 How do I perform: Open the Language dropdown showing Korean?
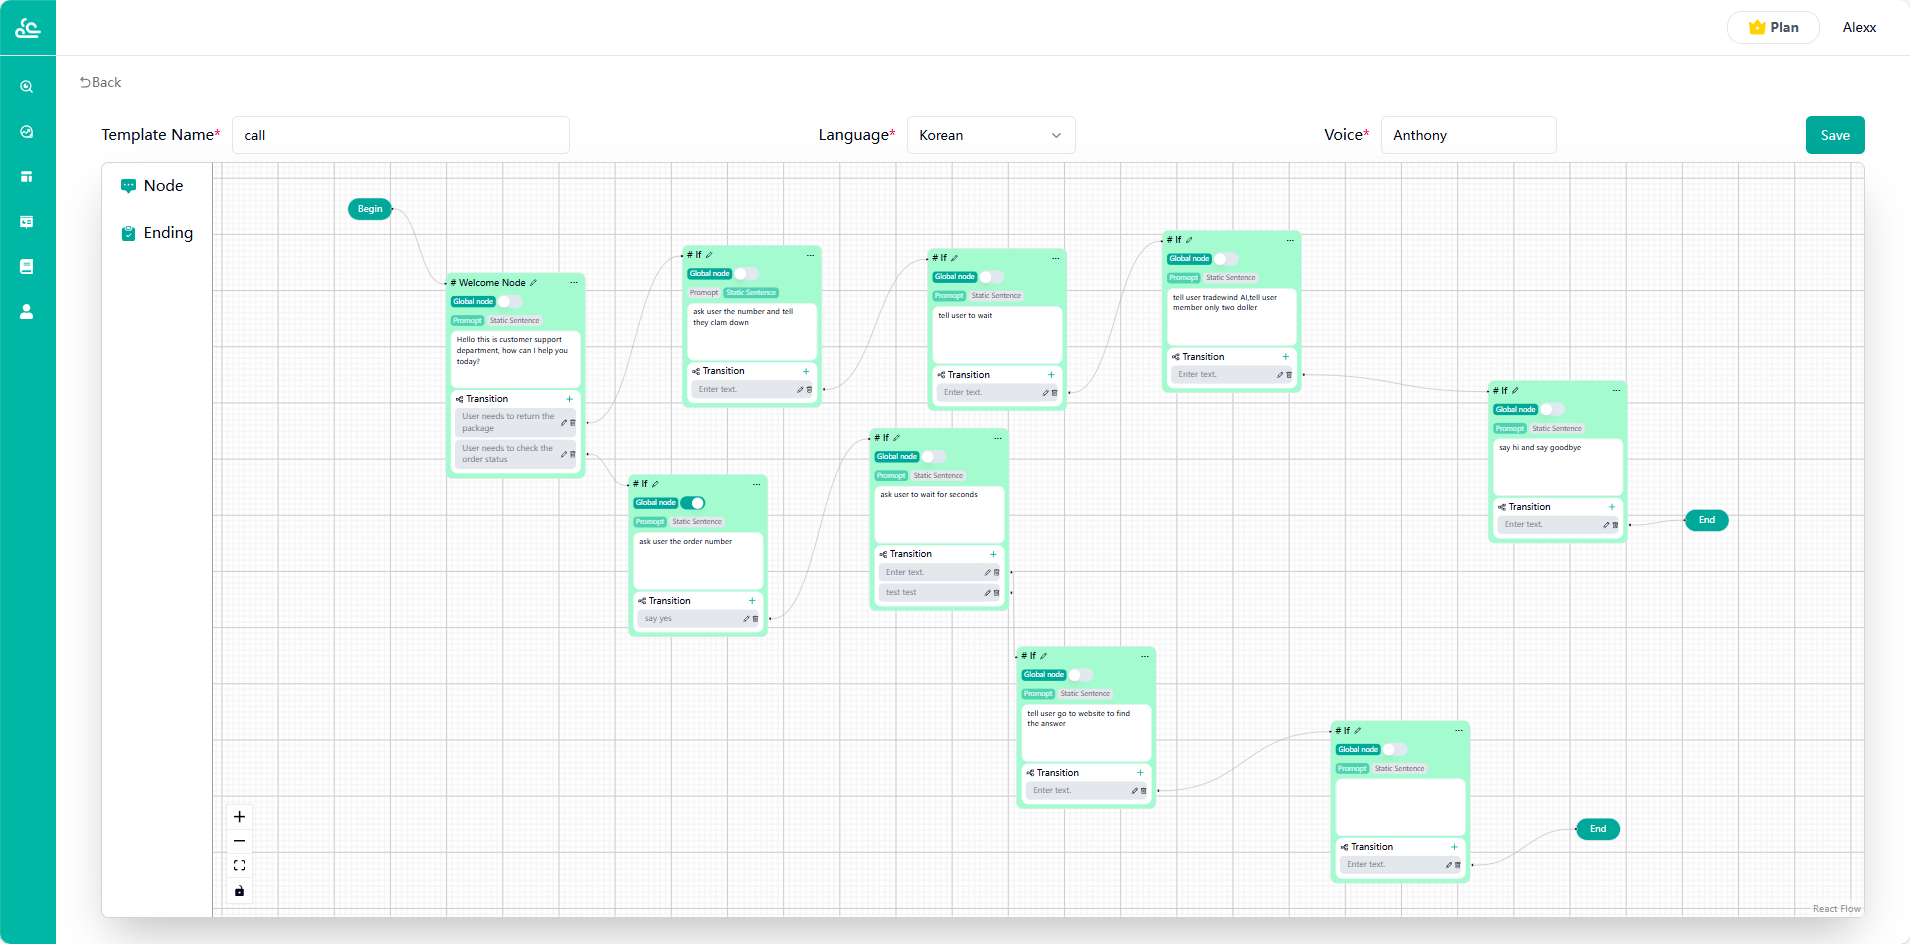990,136
